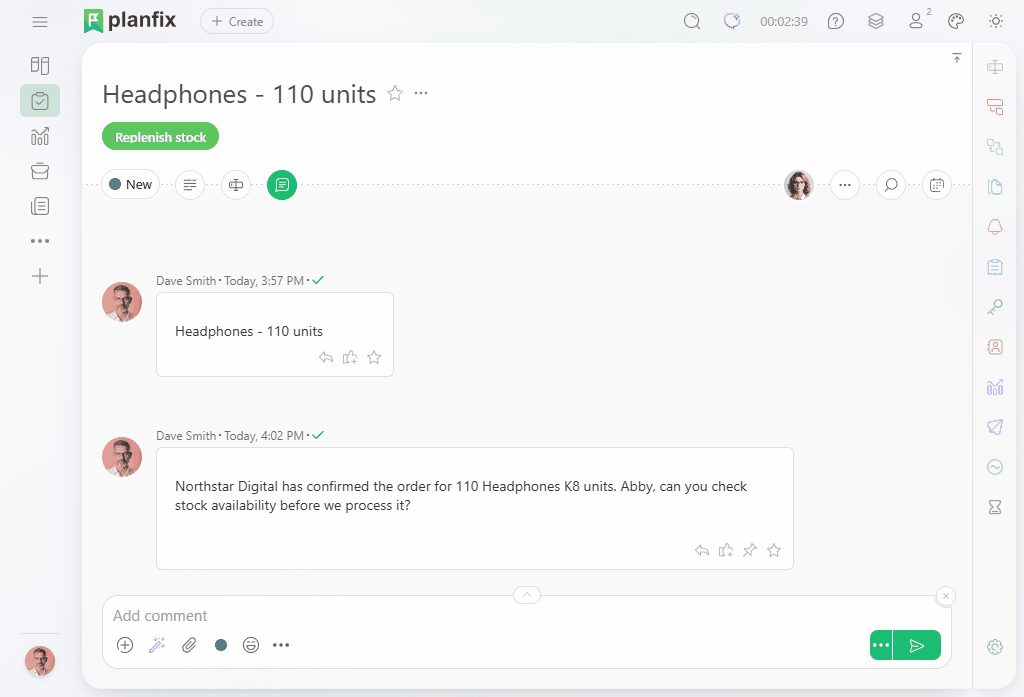This screenshot has width=1024, height=697.
Task: Expand the comment editor with up chevron
Action: (527, 595)
